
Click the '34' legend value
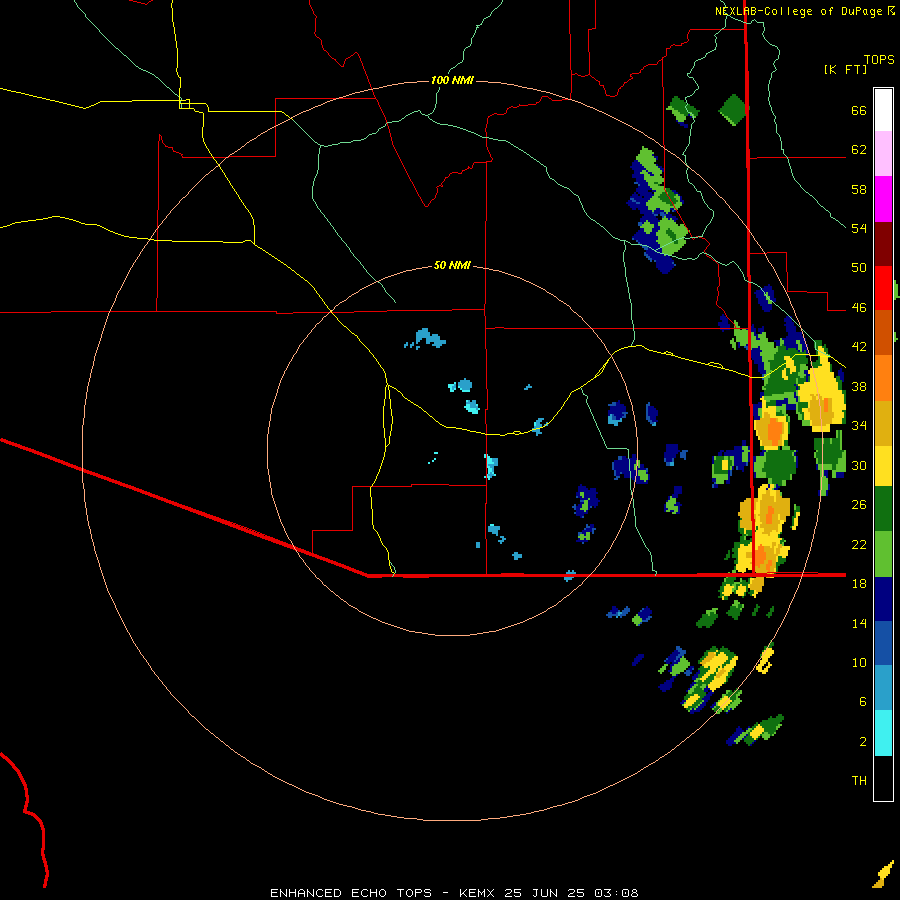(859, 426)
